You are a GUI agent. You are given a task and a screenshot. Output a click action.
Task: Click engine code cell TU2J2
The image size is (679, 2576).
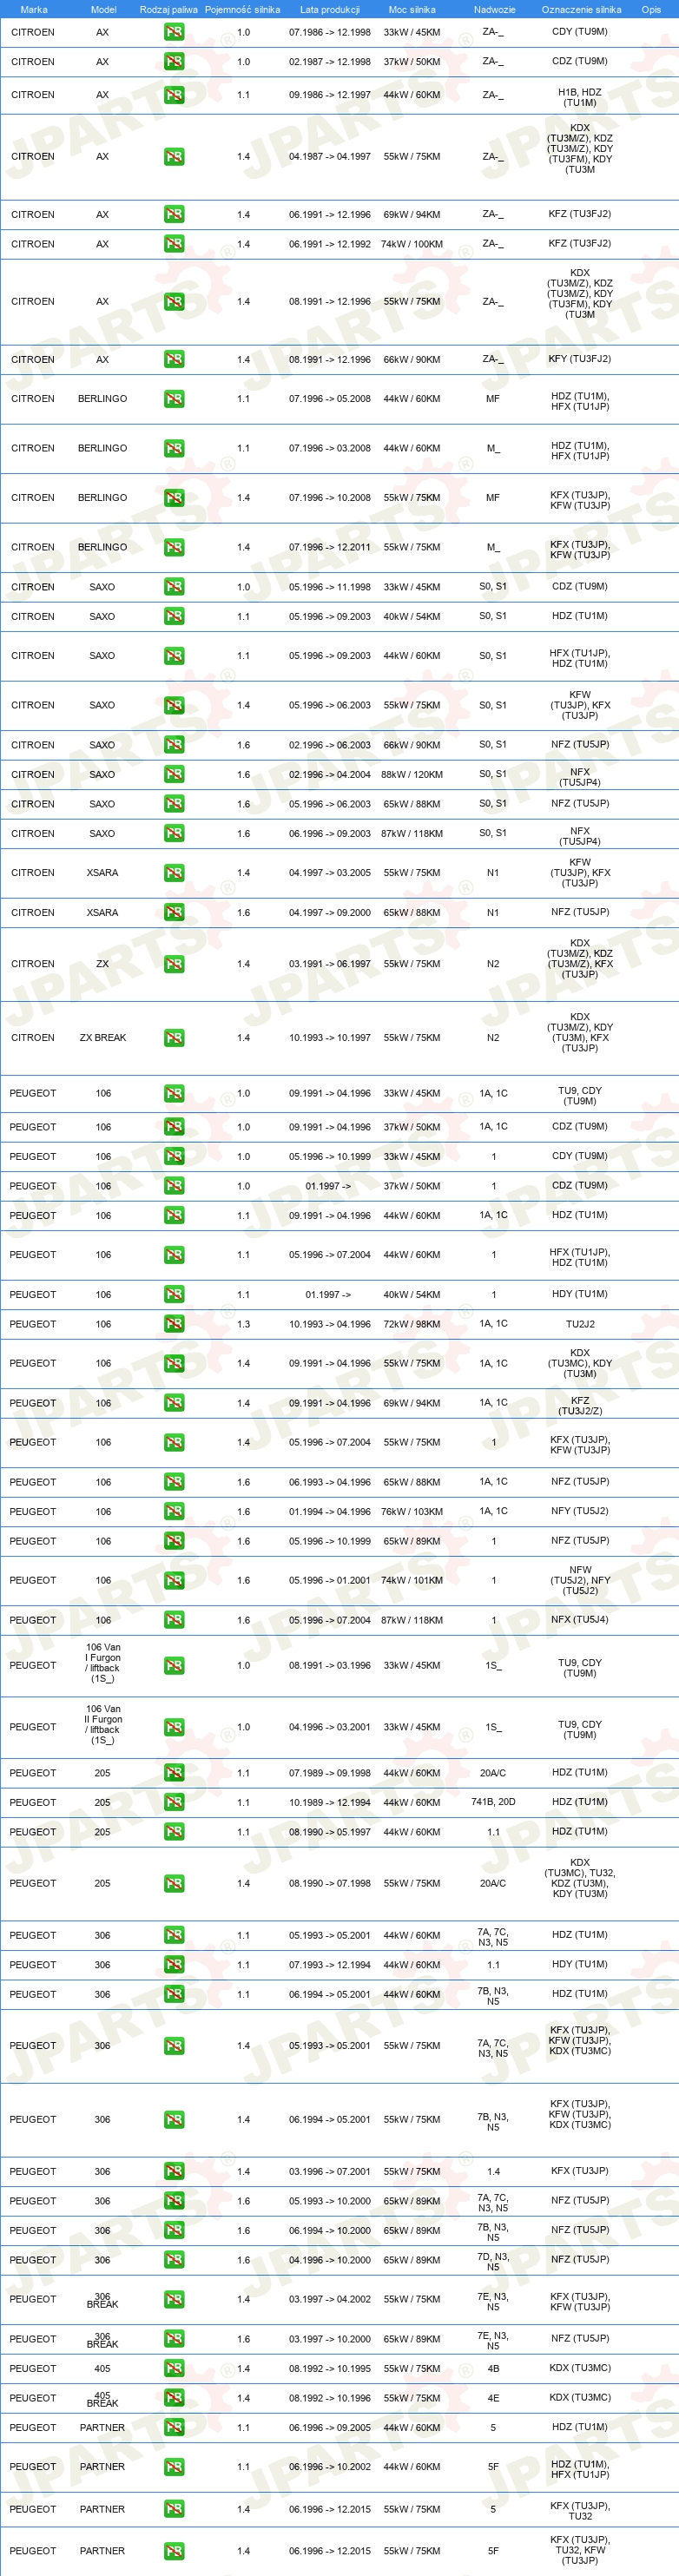pyautogui.click(x=580, y=1324)
